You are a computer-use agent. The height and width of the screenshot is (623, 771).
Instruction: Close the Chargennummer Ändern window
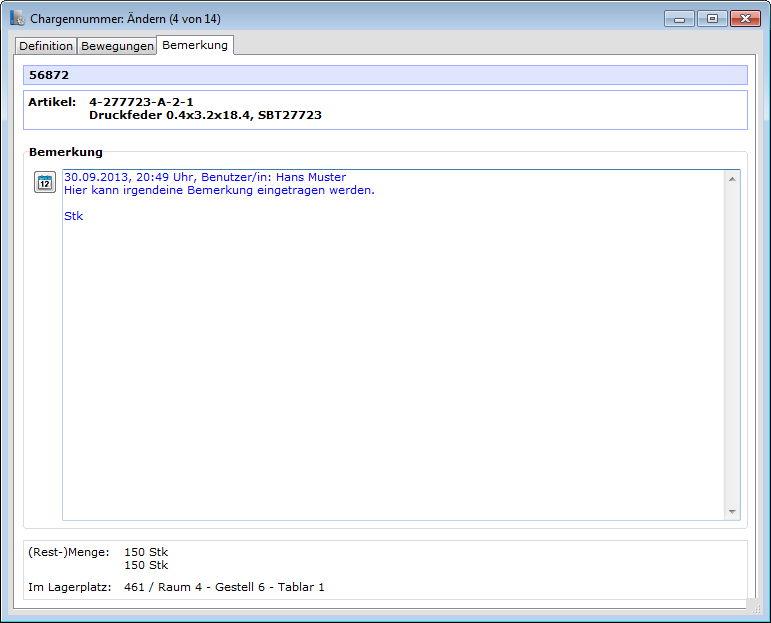pyautogui.click(x=744, y=19)
